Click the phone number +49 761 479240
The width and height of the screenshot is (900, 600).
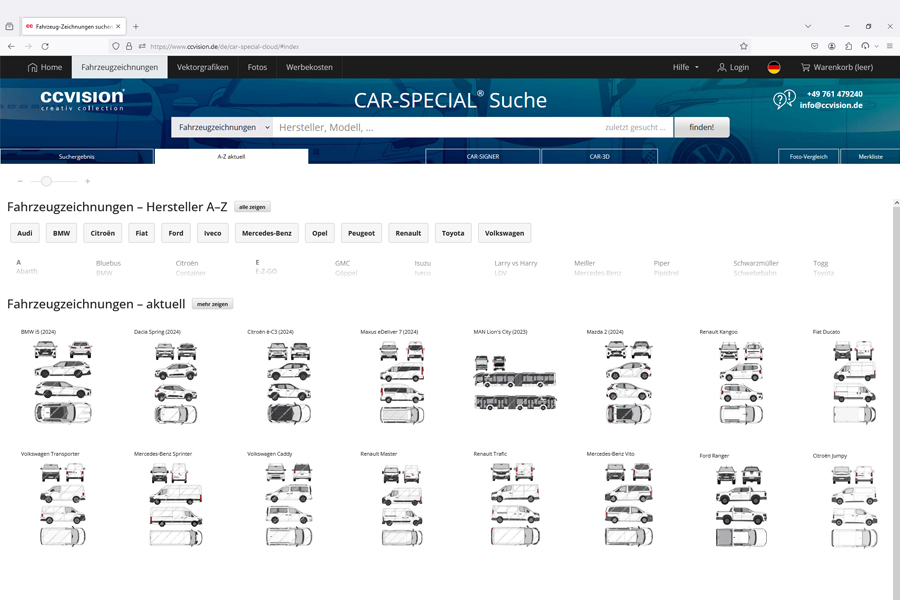[835, 94]
